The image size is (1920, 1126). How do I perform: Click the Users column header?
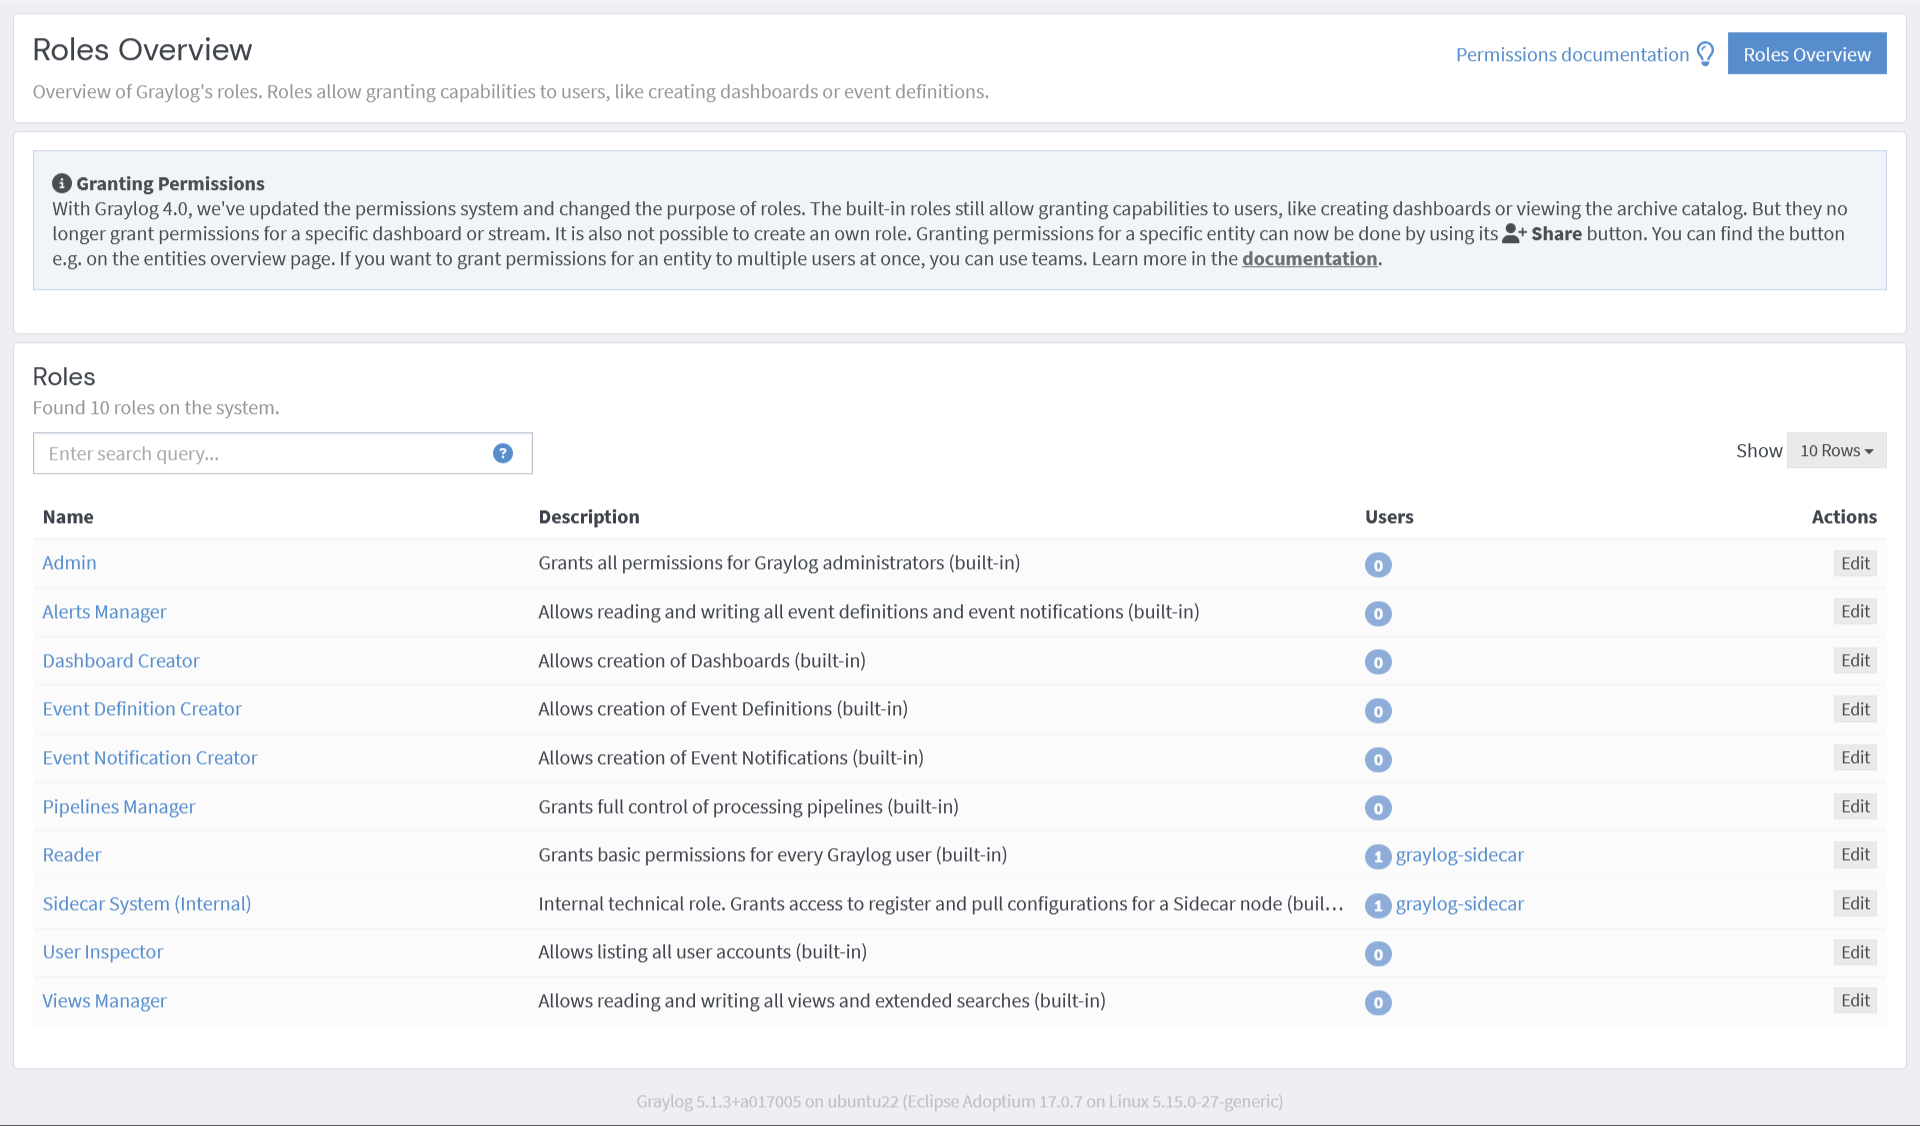point(1389,516)
